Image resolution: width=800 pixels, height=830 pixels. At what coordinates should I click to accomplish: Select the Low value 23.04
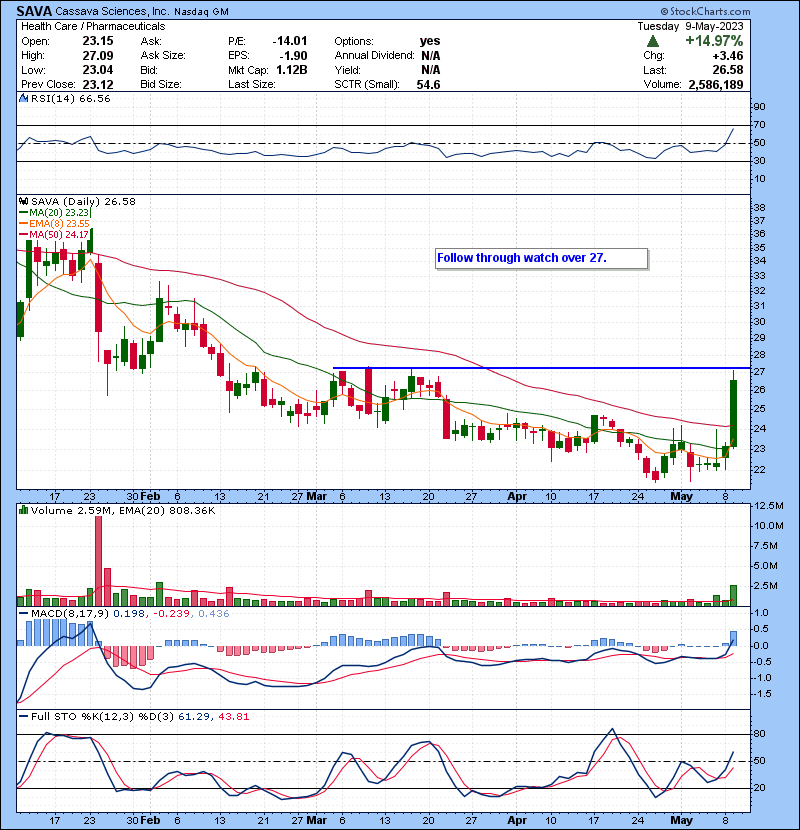click(98, 70)
